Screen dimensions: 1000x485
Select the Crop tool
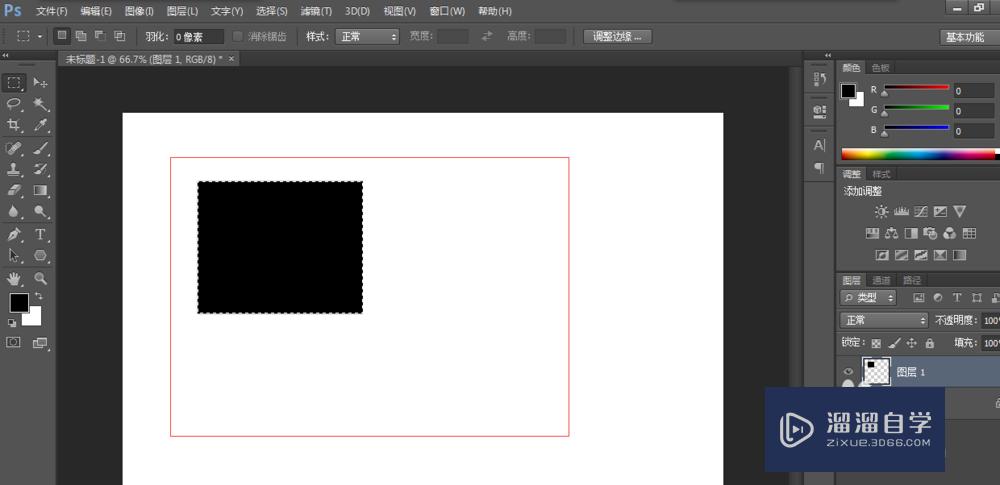pyautogui.click(x=14, y=125)
